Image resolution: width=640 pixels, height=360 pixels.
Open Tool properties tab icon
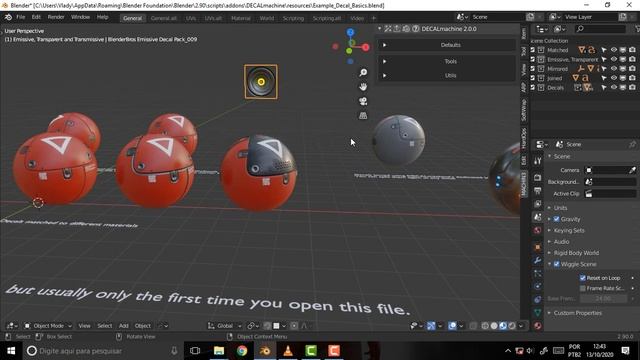point(538,161)
